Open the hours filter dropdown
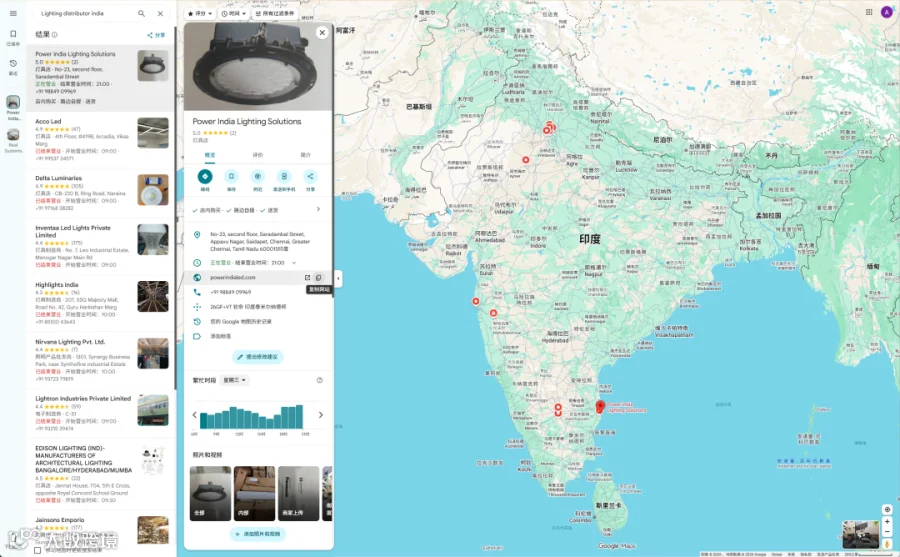This screenshot has height=557, width=900. click(234, 13)
